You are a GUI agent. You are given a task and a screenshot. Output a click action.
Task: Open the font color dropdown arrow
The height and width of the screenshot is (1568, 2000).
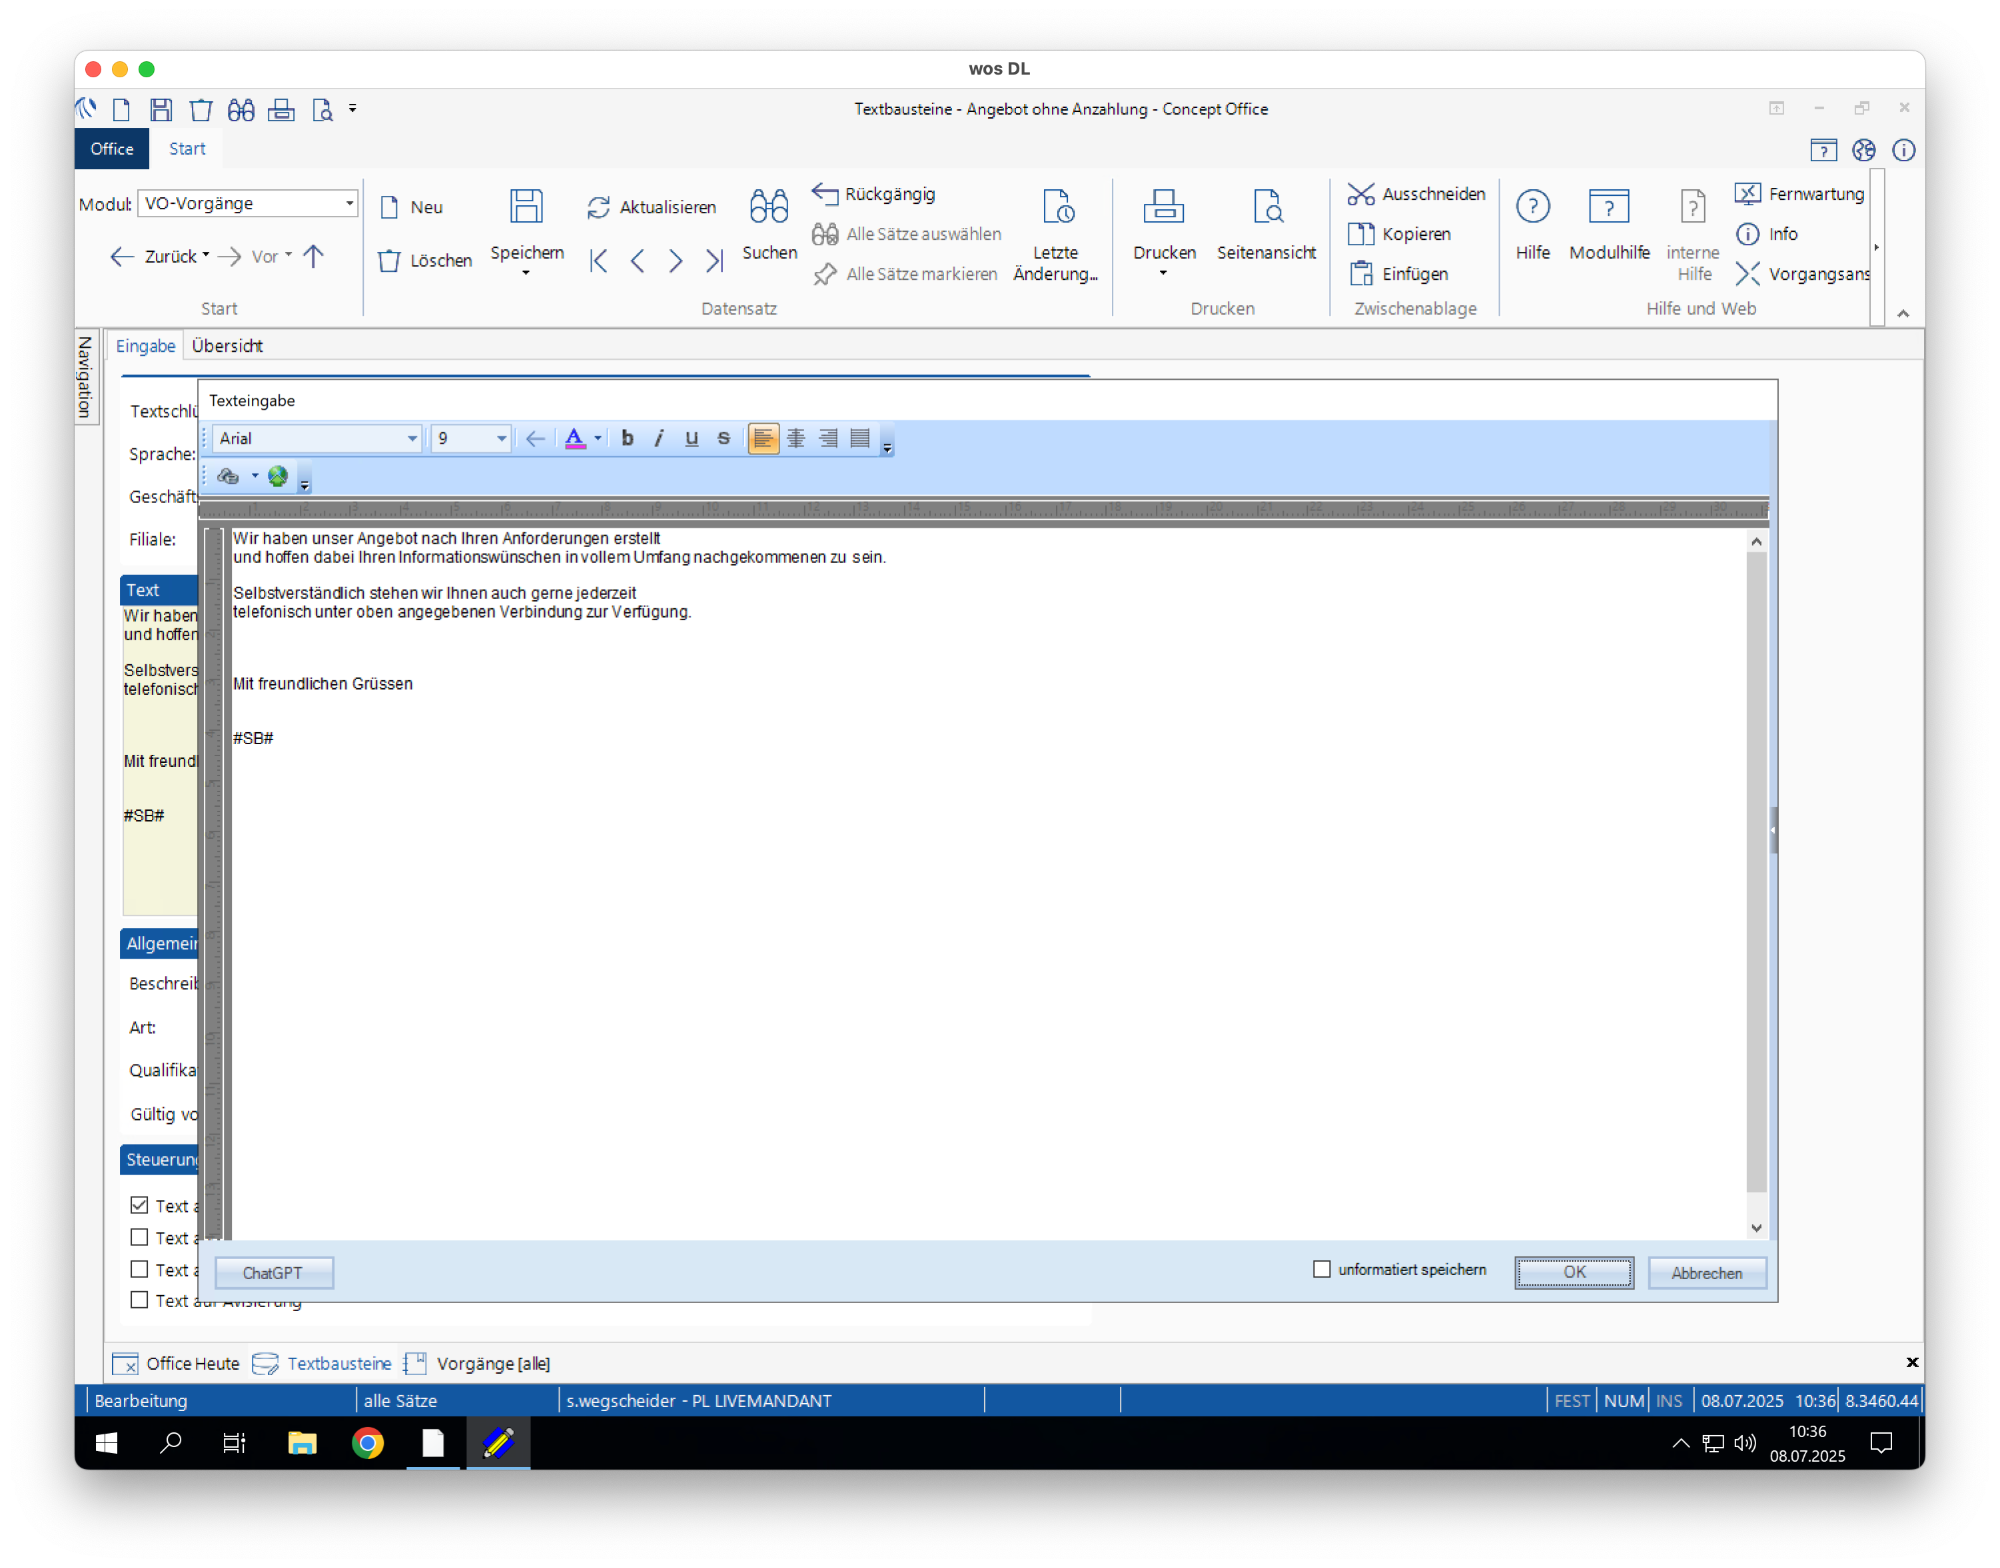[598, 438]
